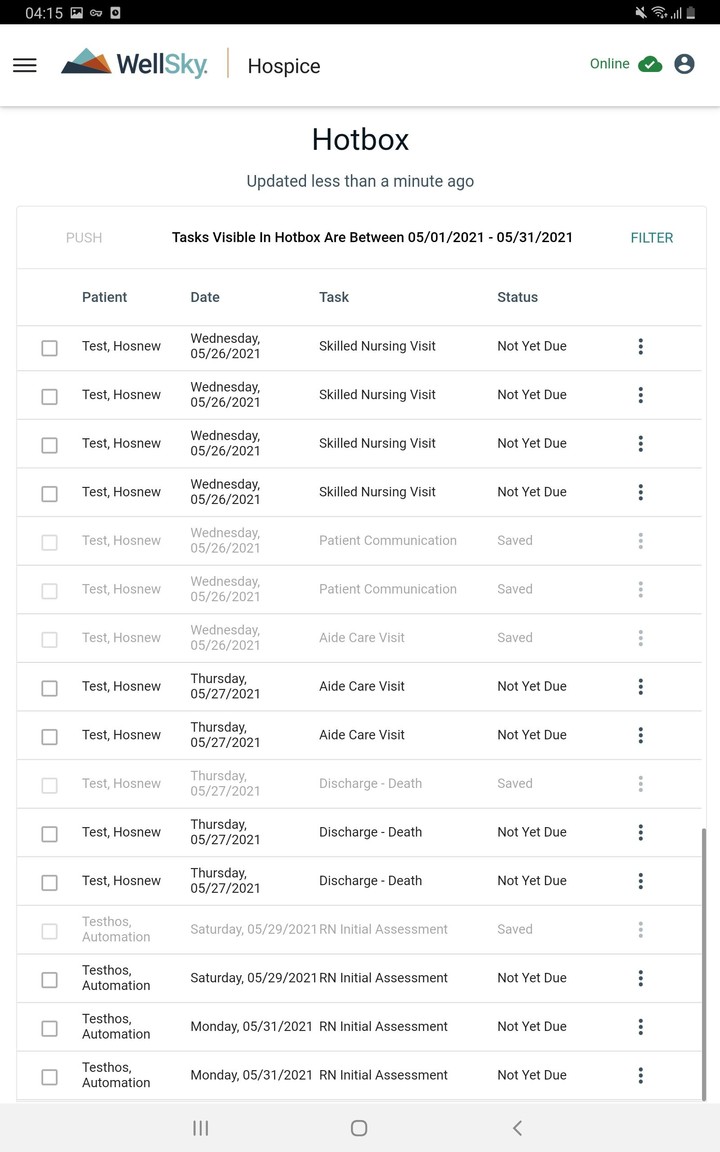
Task: Sort by the Patient column header
Action: click(105, 297)
